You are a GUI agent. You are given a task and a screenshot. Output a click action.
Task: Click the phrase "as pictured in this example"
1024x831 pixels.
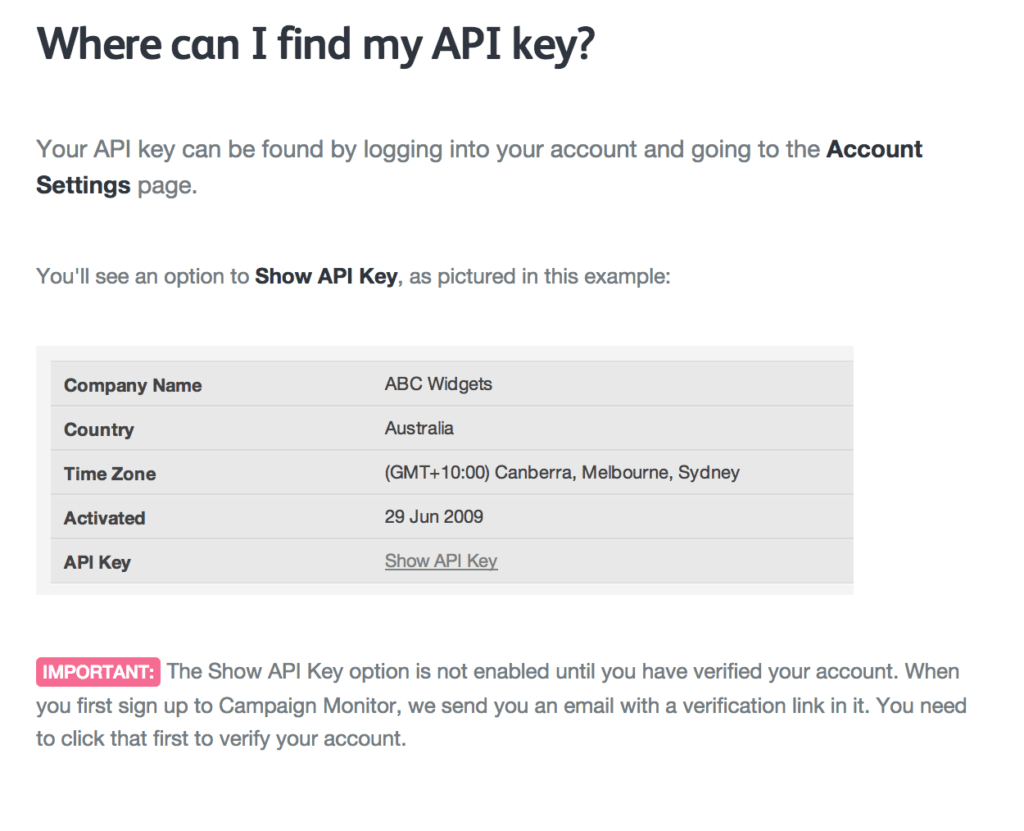coord(540,276)
